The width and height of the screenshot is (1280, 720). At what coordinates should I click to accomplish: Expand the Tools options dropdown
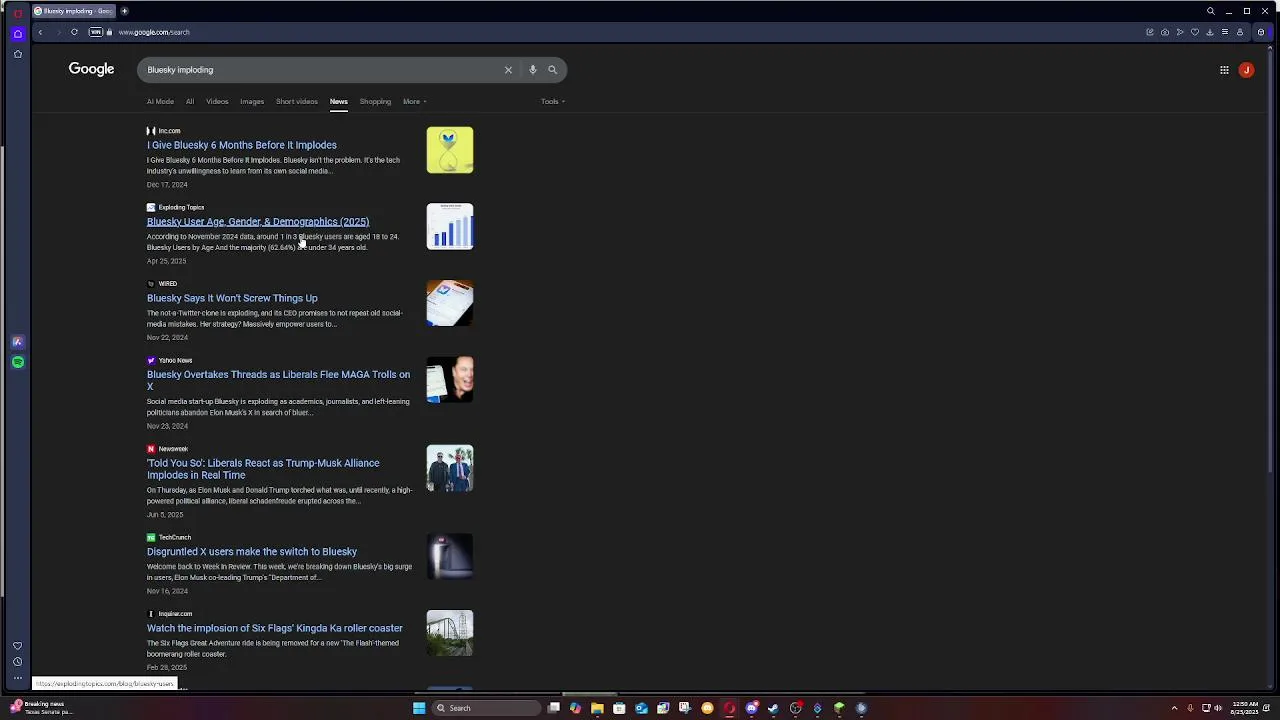(x=553, y=101)
